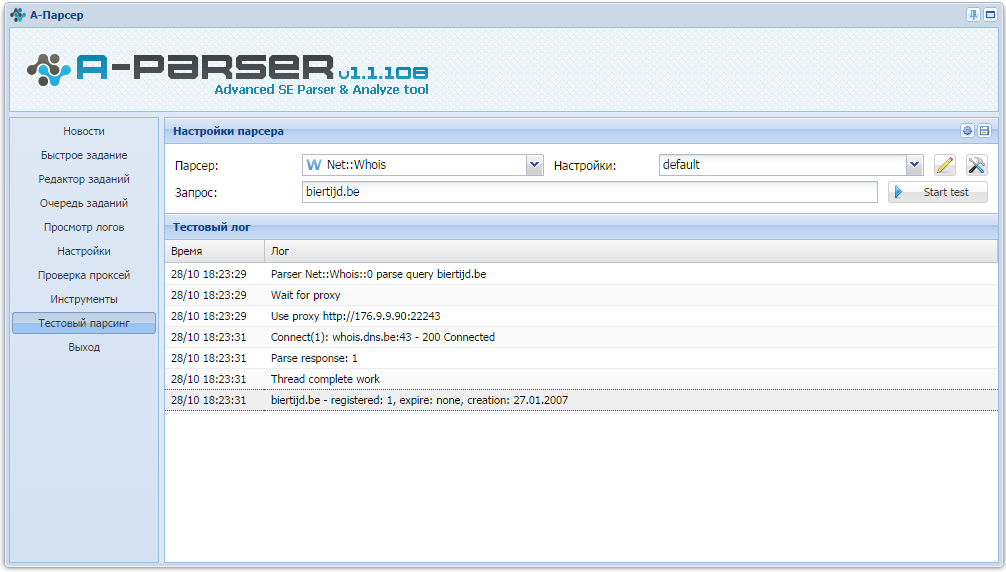Open Просмотр логов in sidebar

(x=84, y=227)
